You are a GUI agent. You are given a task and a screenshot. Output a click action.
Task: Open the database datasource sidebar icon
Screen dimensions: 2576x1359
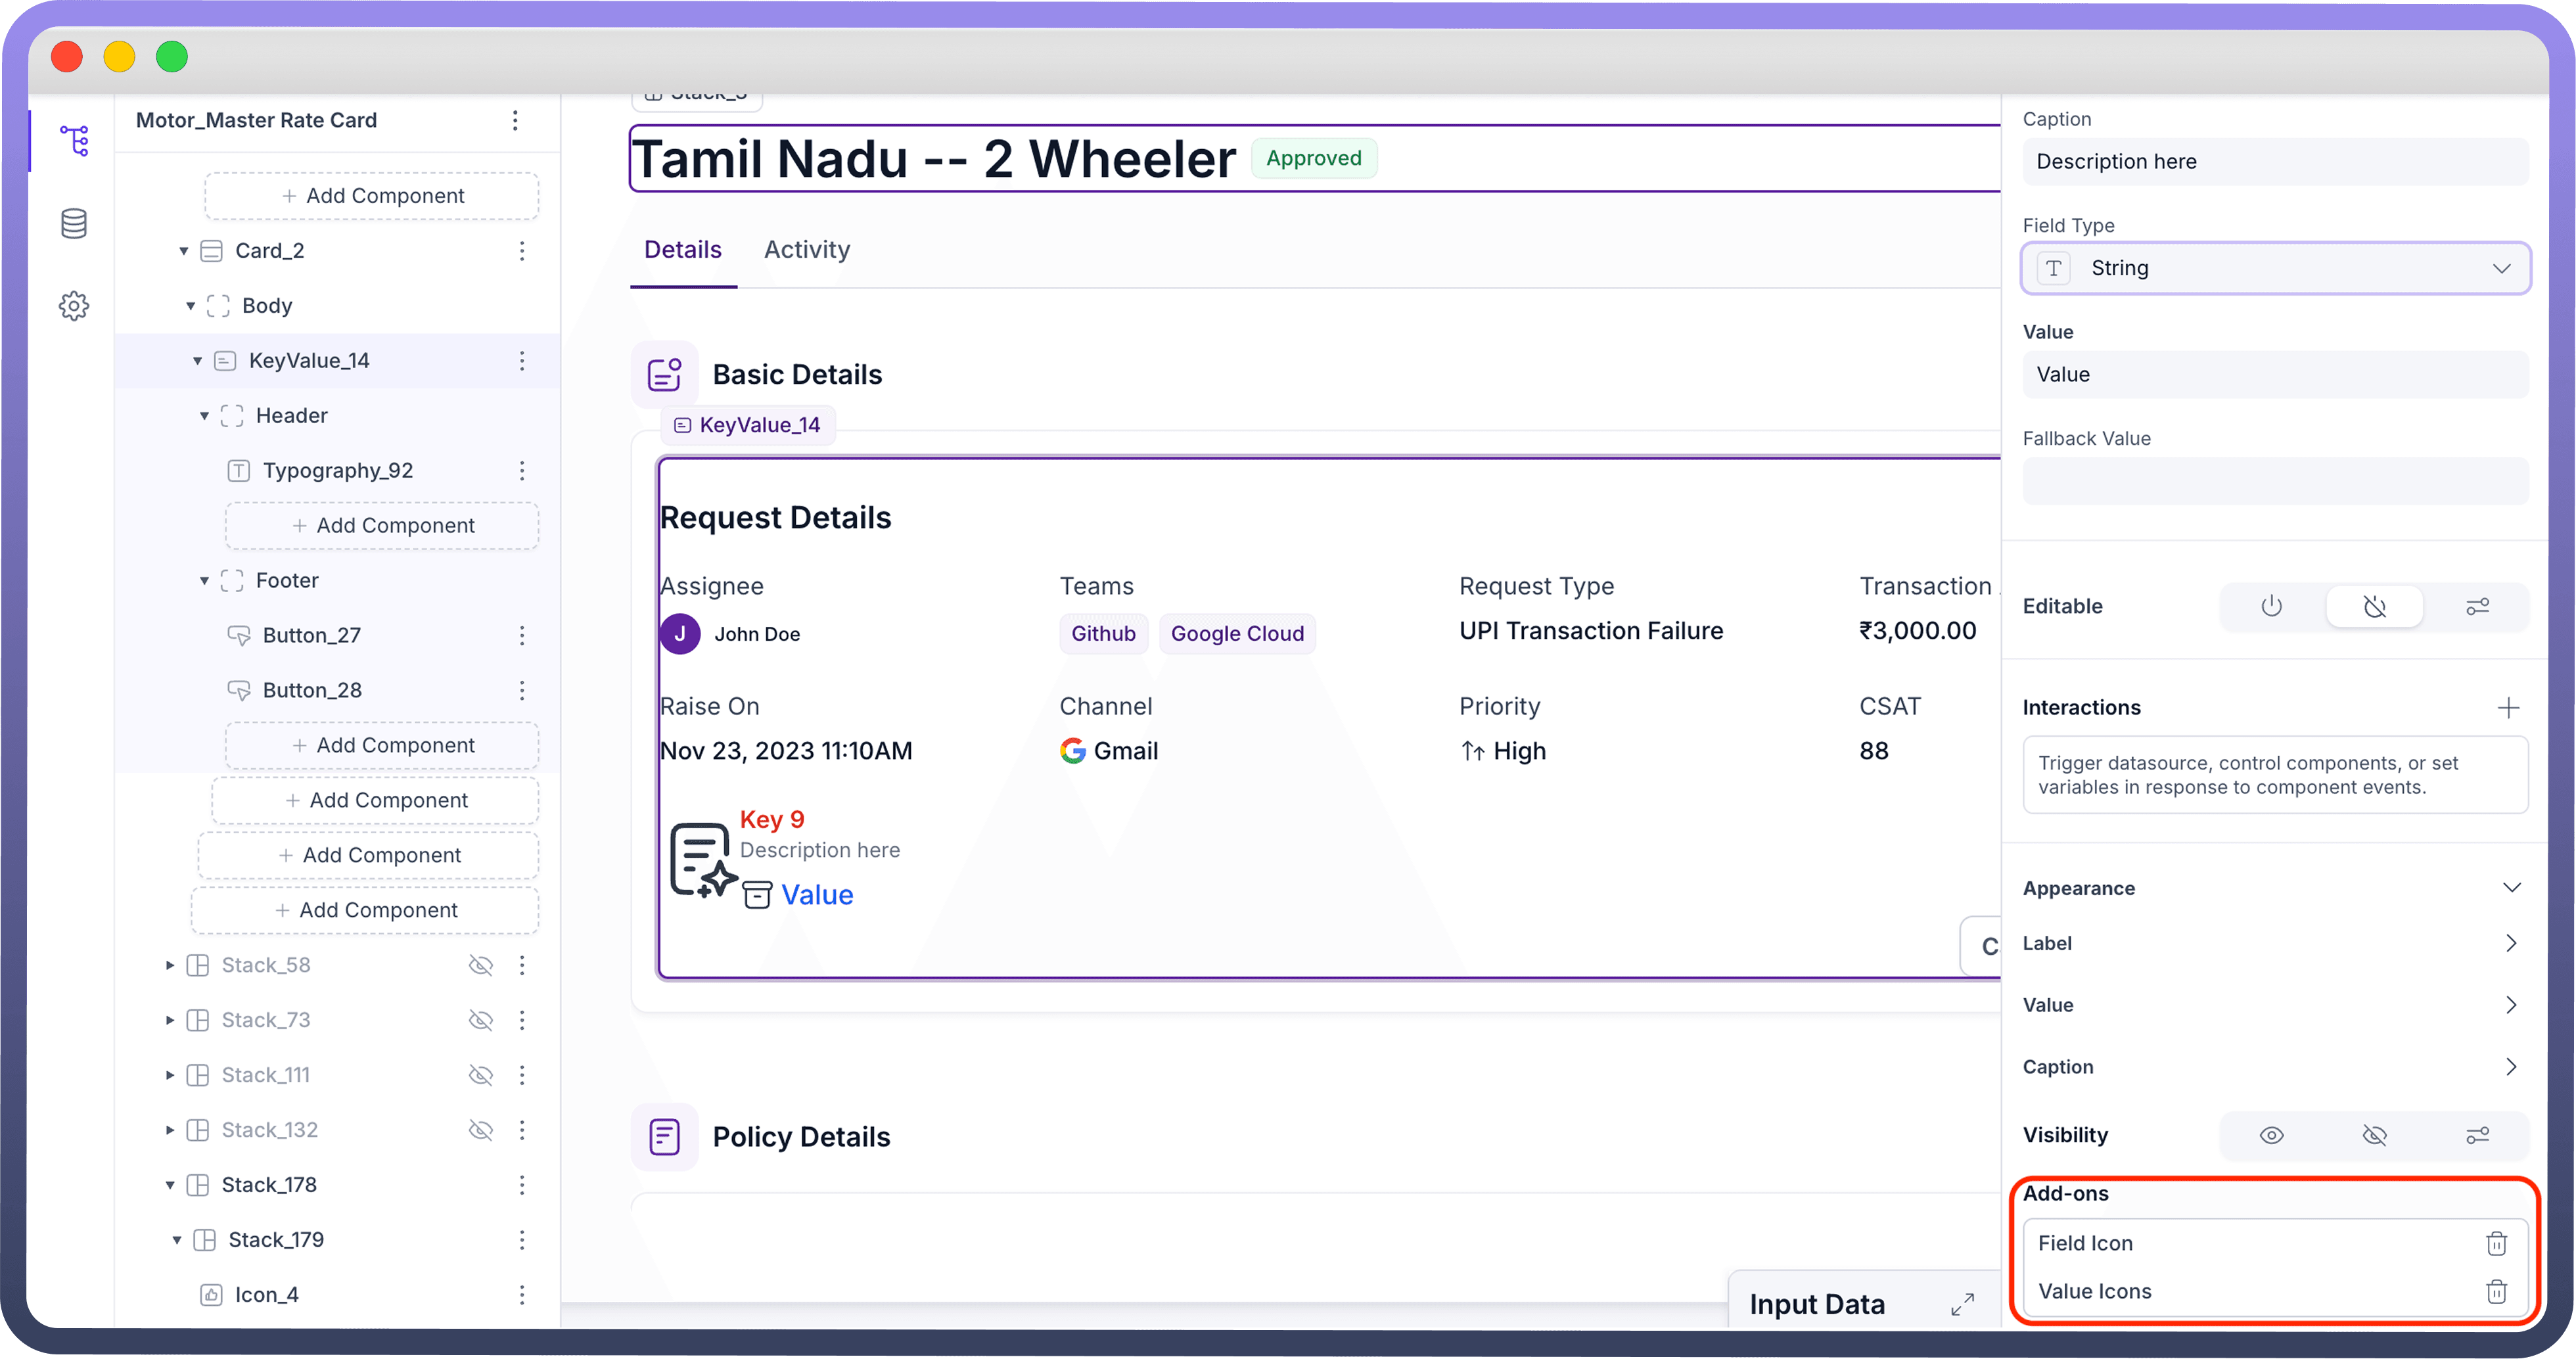[x=74, y=223]
